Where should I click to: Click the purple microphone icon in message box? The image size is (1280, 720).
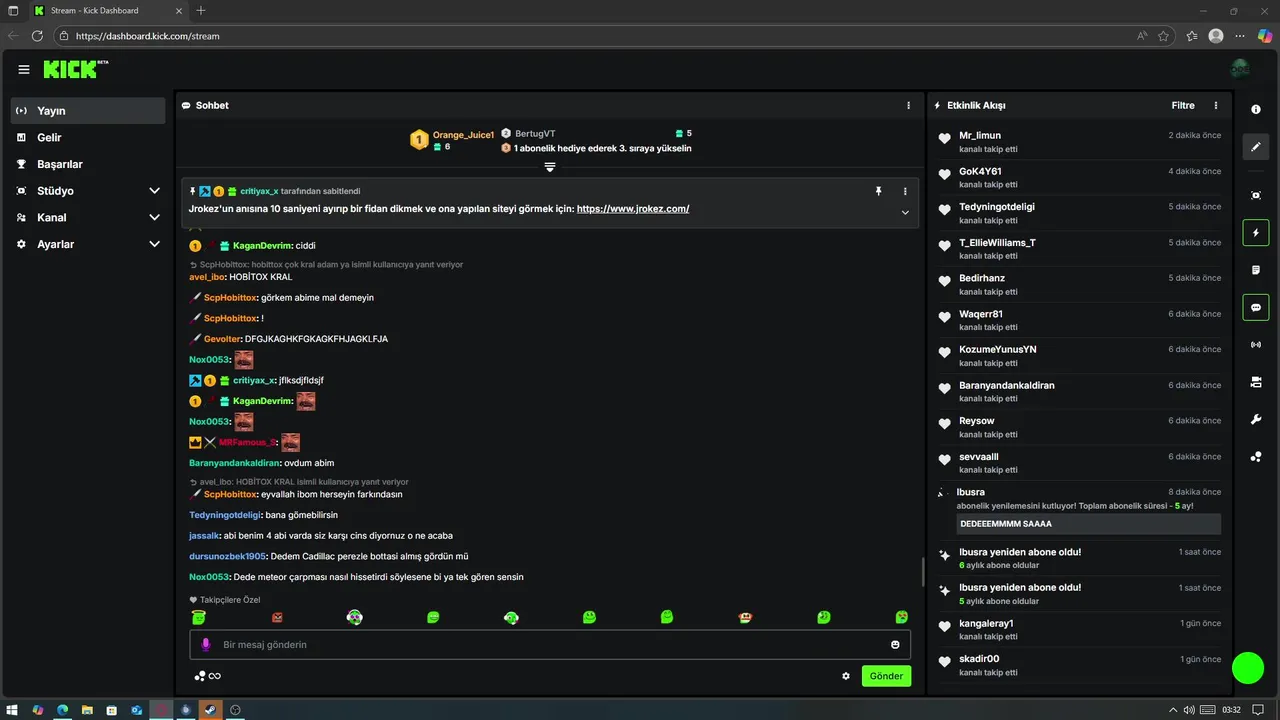tap(206, 645)
